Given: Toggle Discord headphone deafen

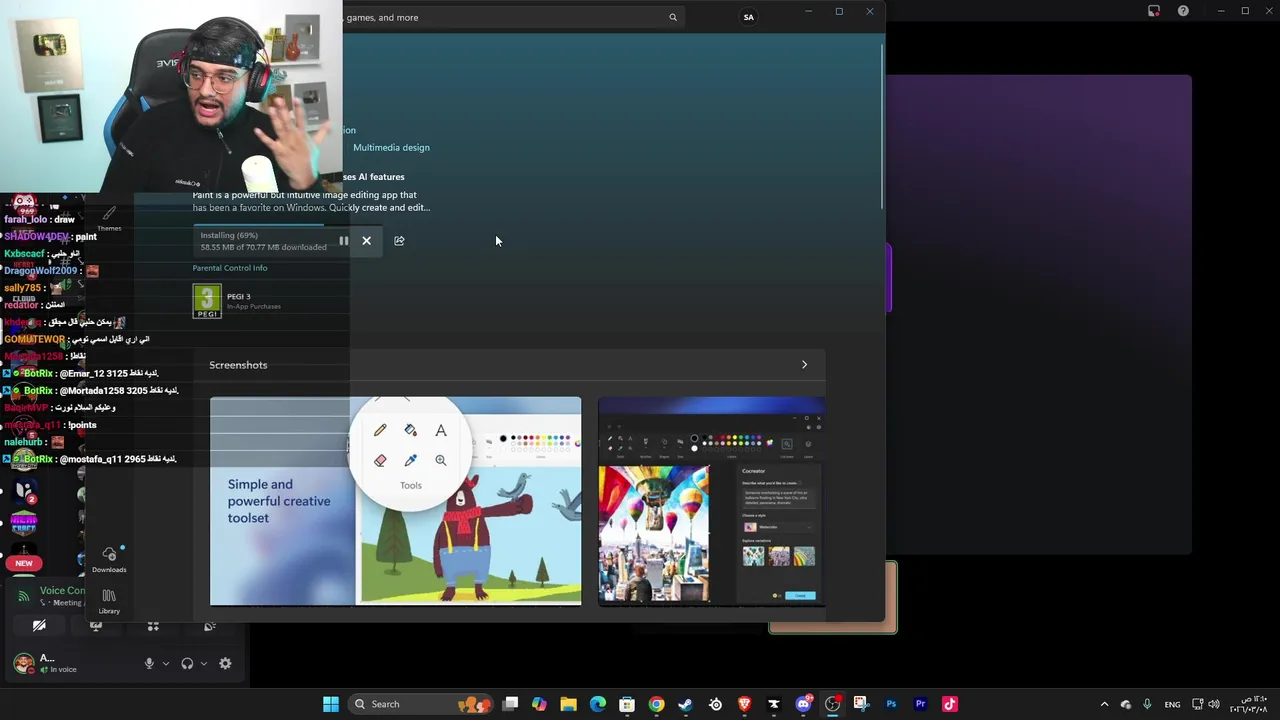Looking at the screenshot, I should click(187, 663).
